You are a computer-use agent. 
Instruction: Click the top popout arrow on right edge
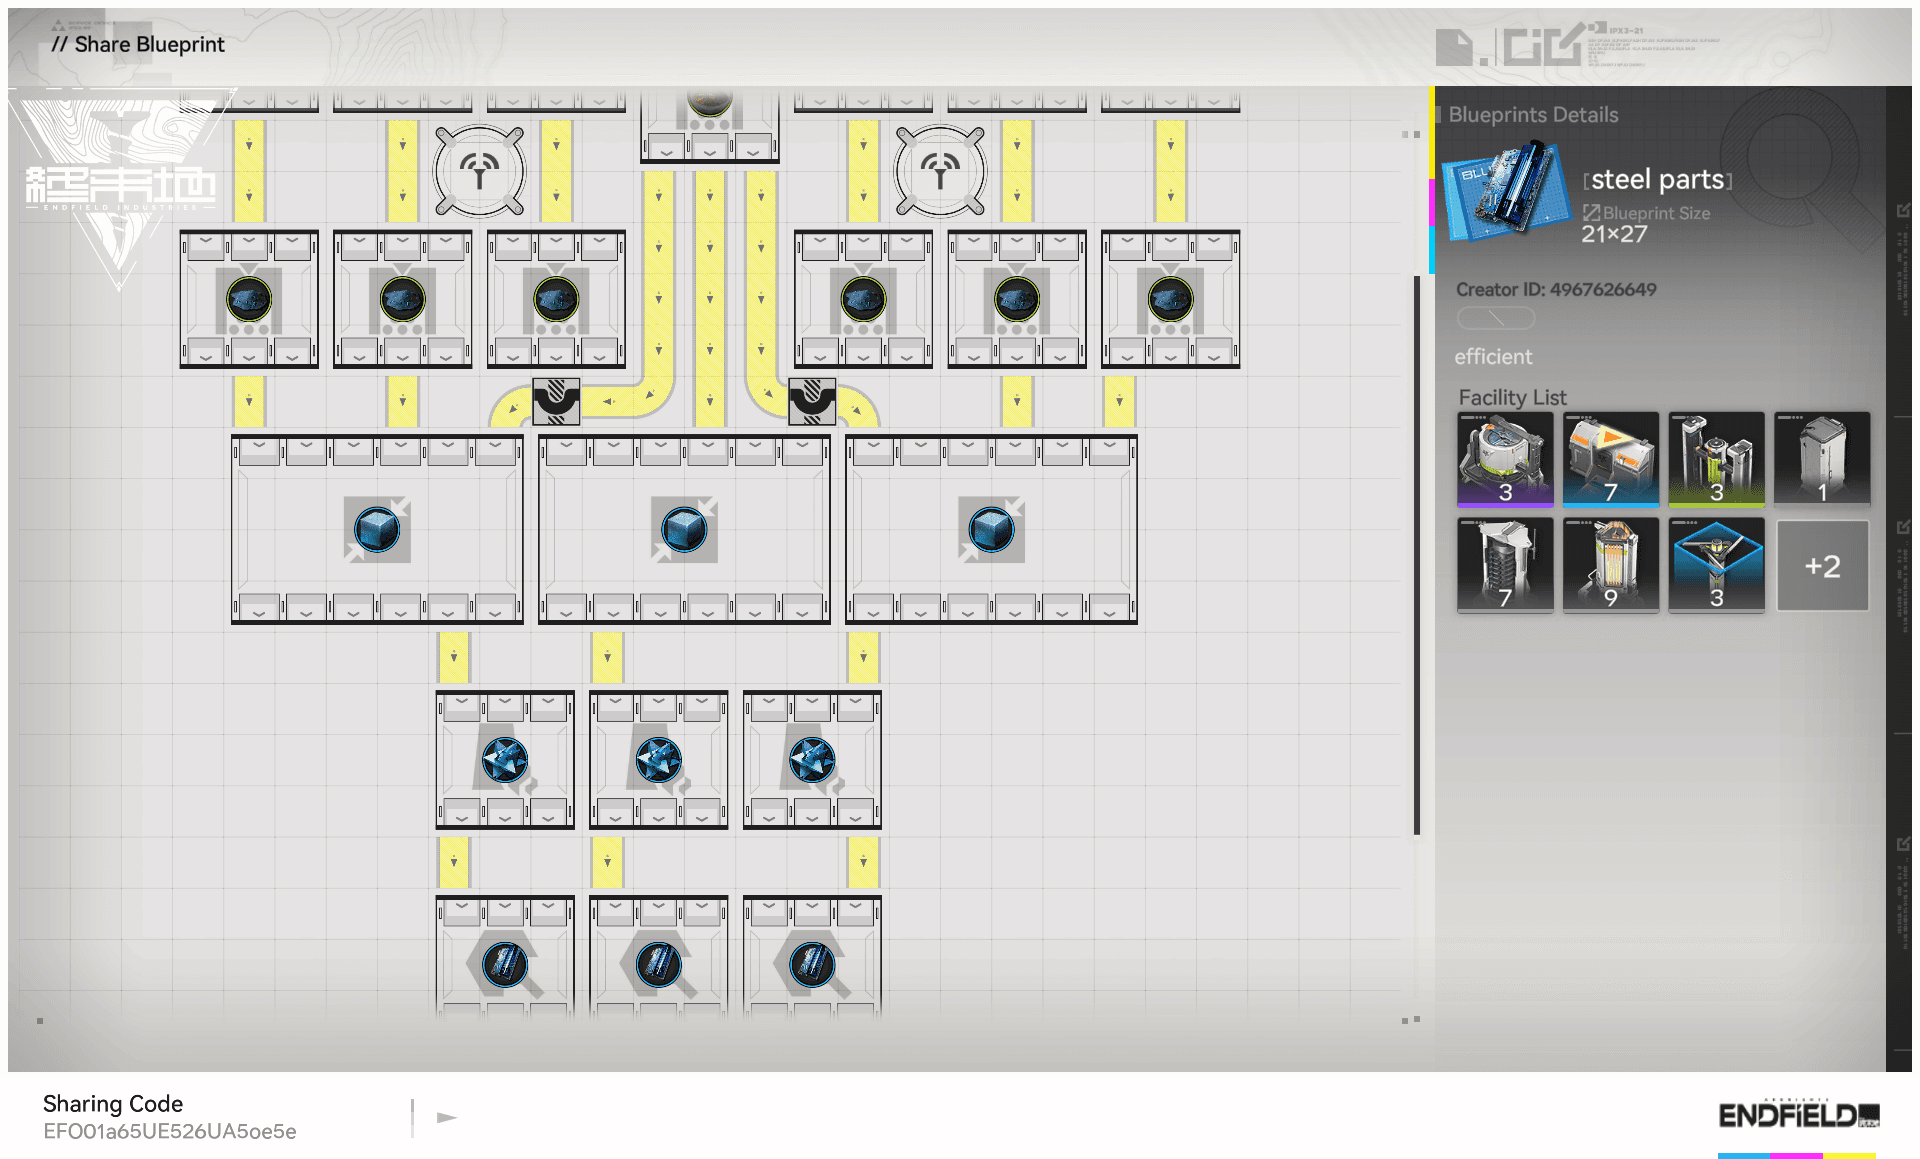pos(1903,210)
